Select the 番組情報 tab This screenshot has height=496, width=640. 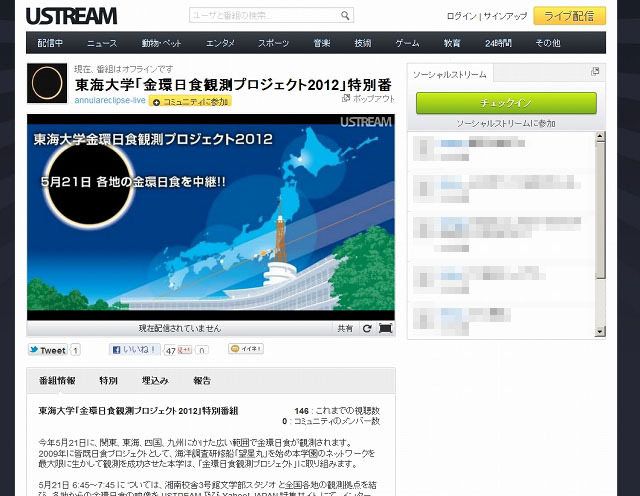coord(57,380)
